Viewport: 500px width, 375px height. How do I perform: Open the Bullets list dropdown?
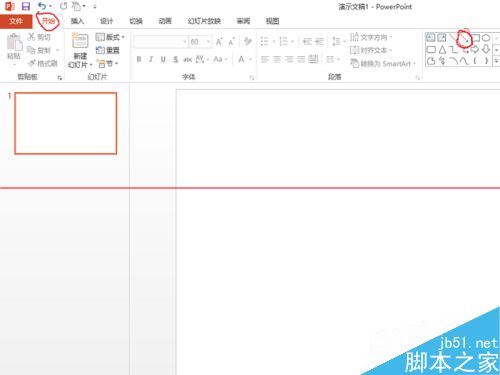[268, 41]
